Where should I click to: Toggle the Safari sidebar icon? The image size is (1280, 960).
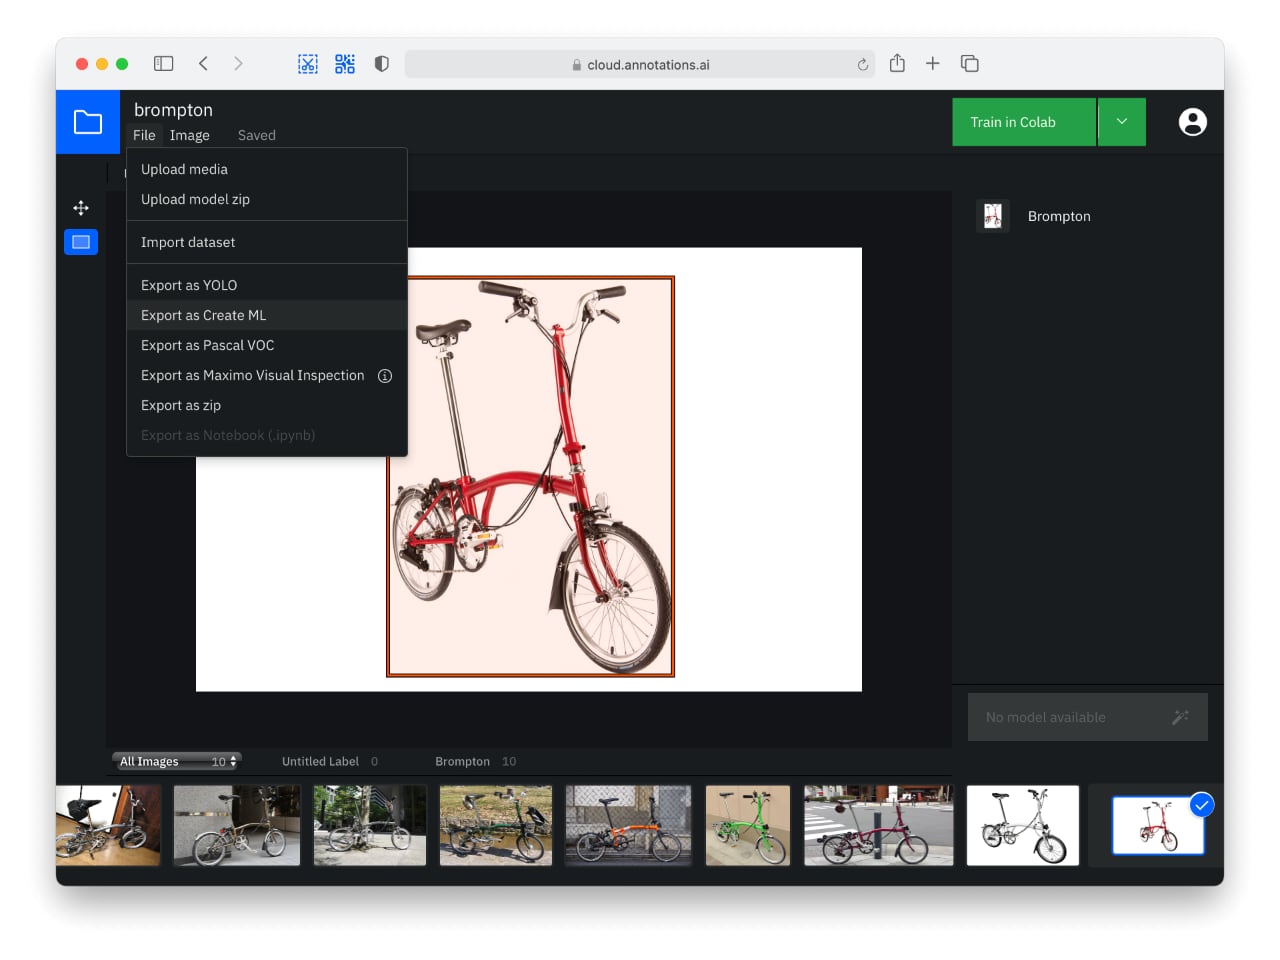pos(164,64)
